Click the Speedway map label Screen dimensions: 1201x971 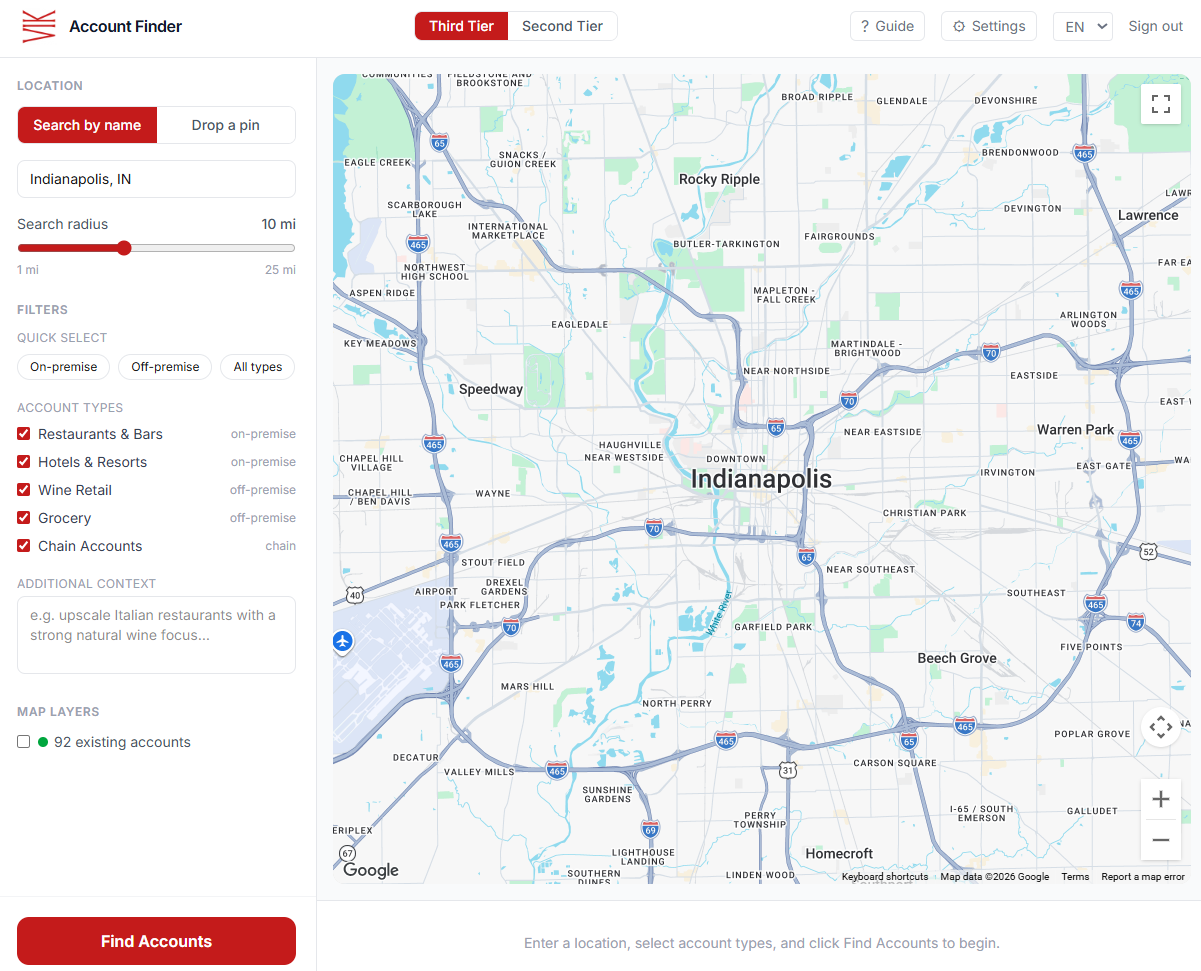(491, 389)
